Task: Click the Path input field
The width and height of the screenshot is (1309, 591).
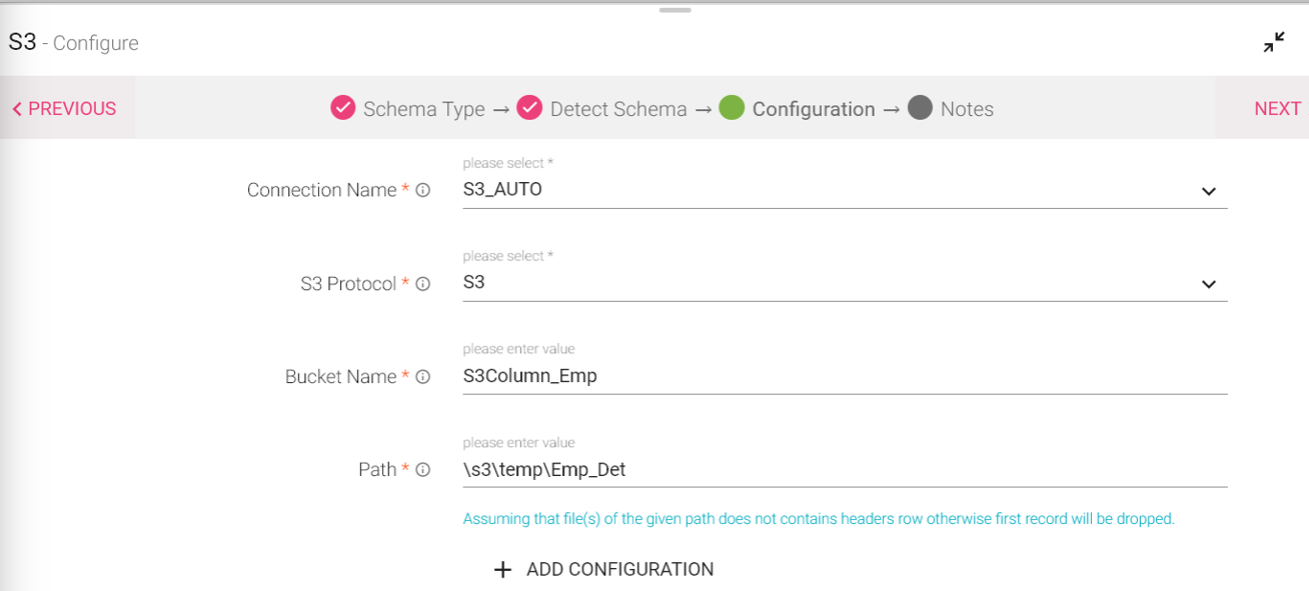Action: tap(845, 469)
